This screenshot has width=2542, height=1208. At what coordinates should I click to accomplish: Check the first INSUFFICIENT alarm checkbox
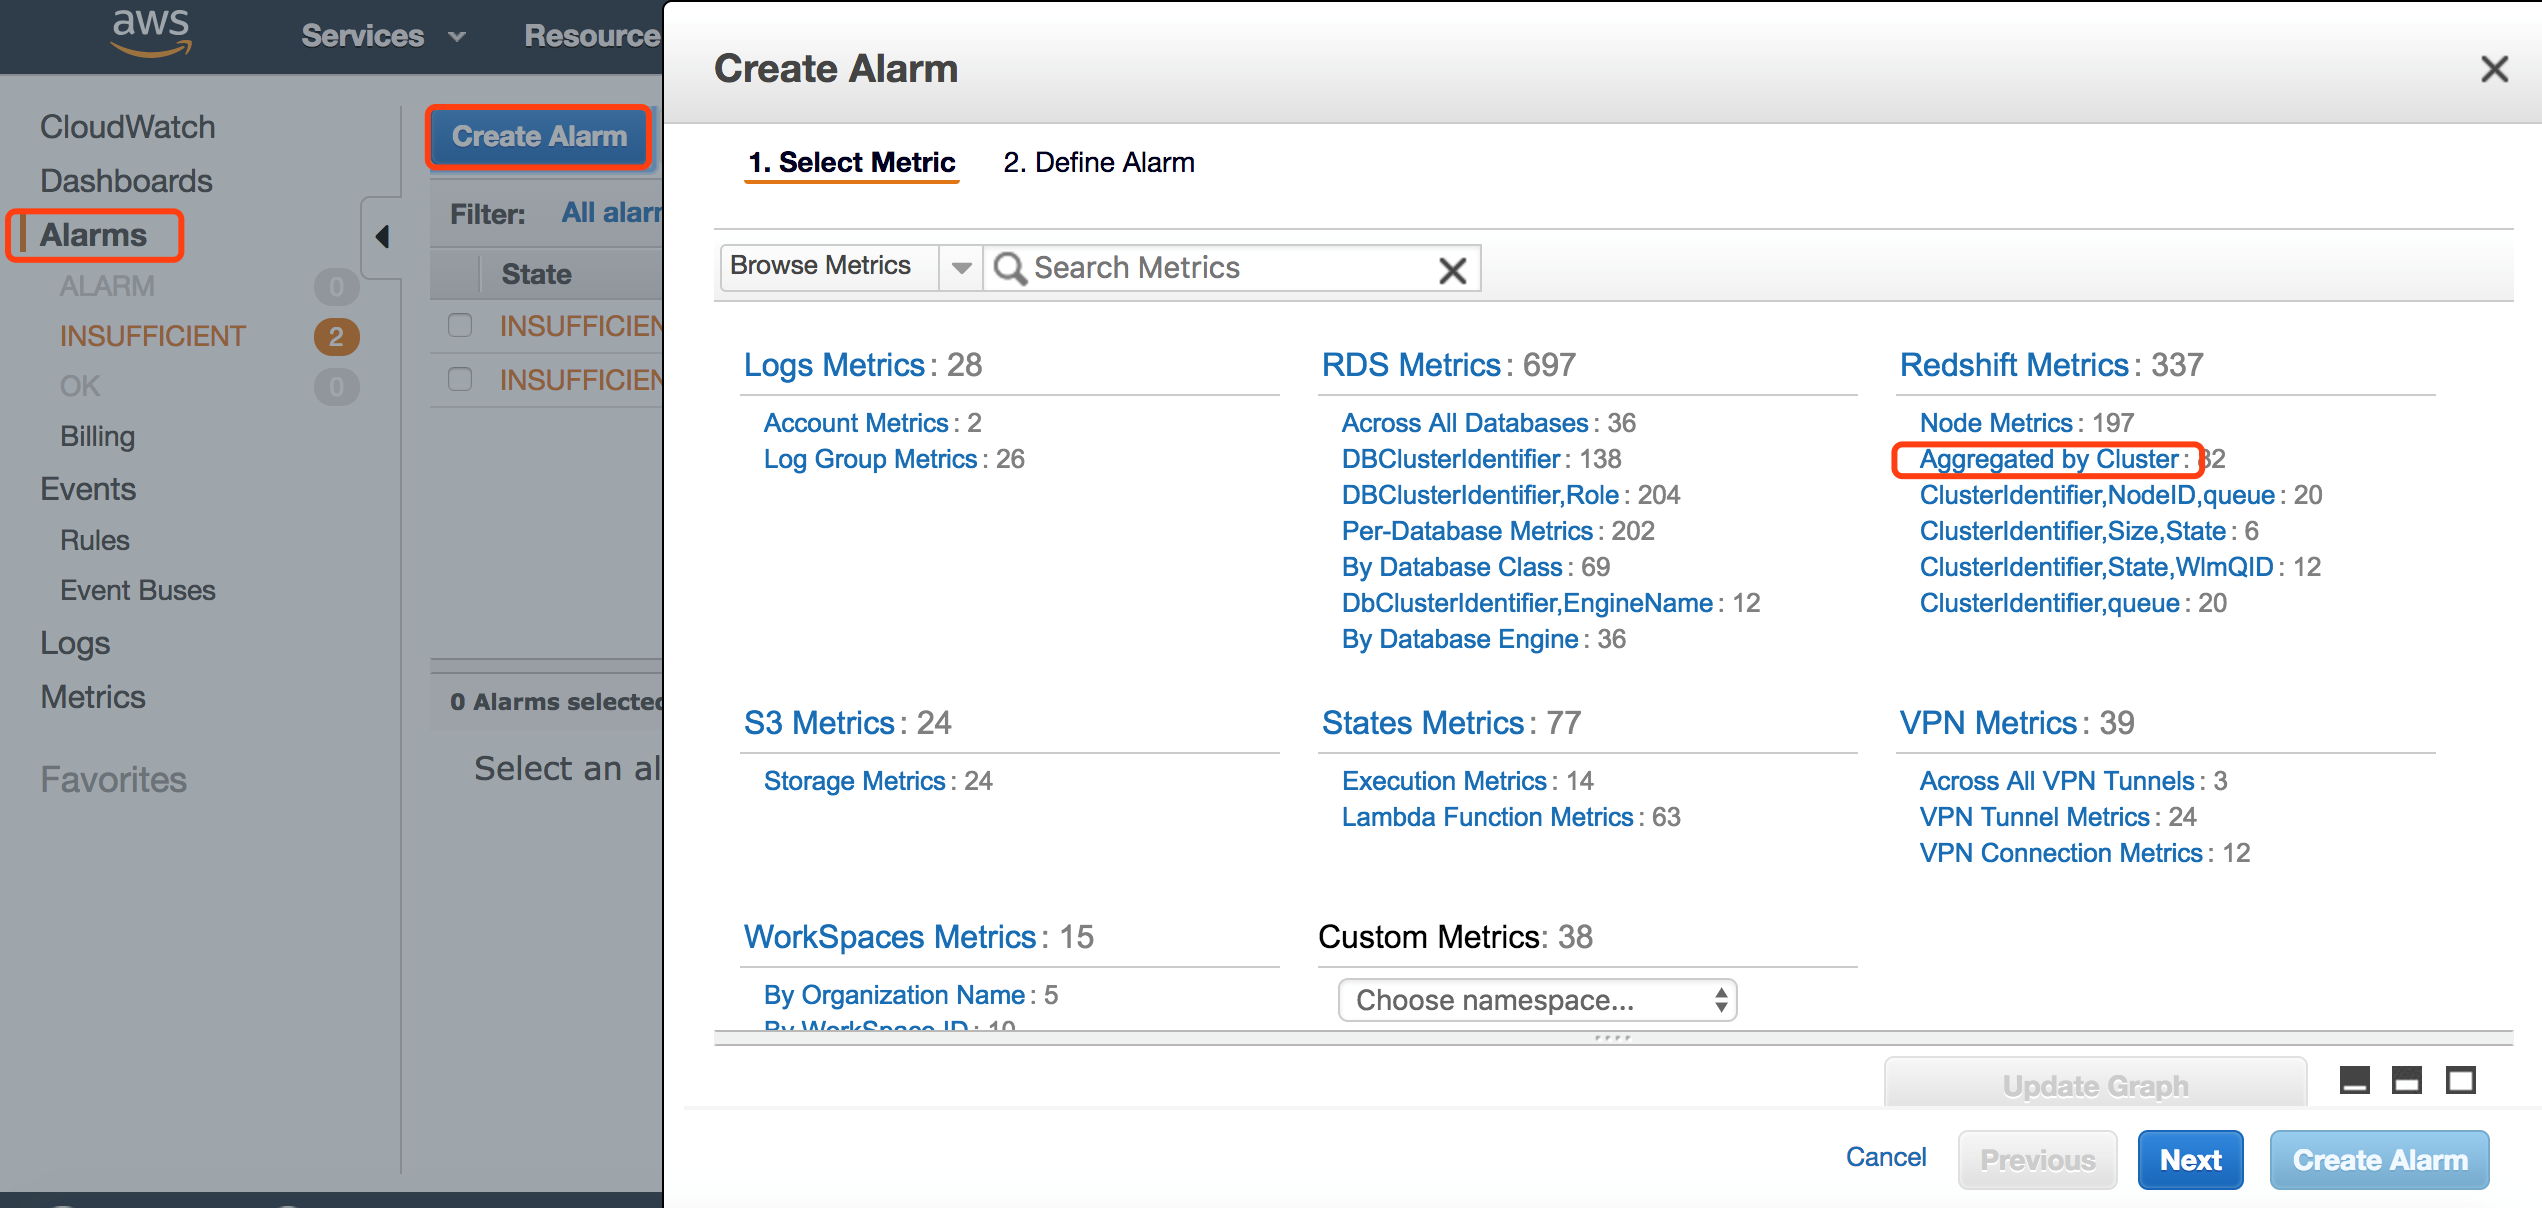[x=460, y=325]
